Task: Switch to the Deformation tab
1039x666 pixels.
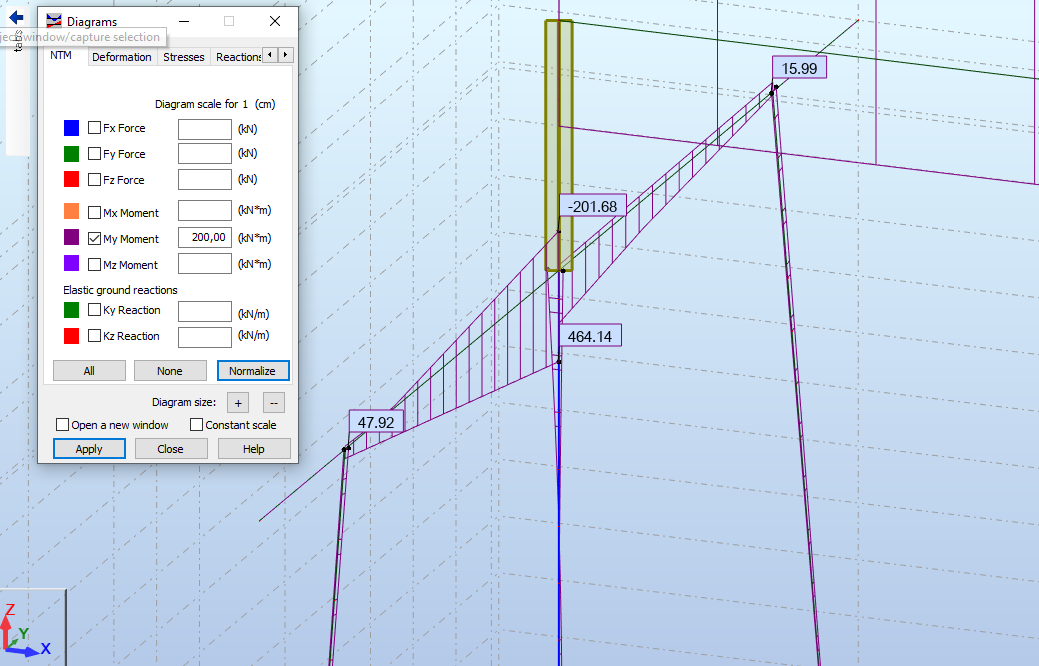Action: 122,57
